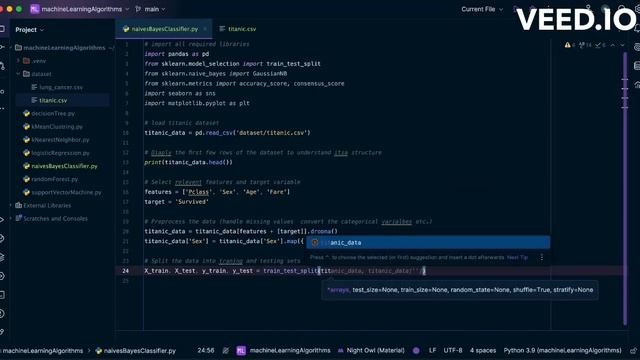Screen dimensions: 640x360
Task: Collapse the dataset folder
Action: tap(18, 74)
